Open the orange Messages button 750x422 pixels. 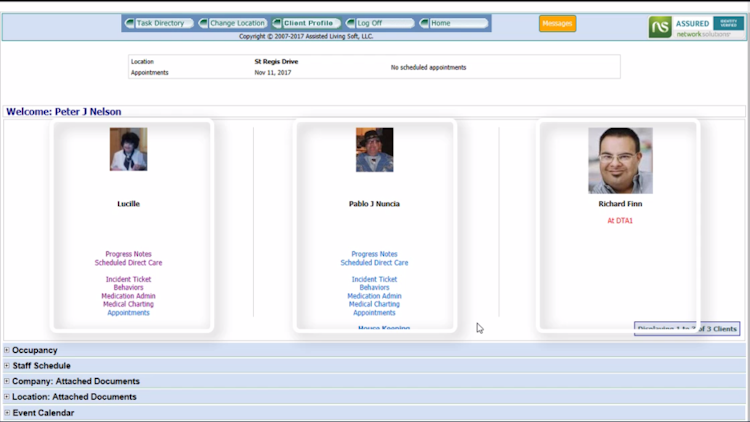(x=557, y=23)
